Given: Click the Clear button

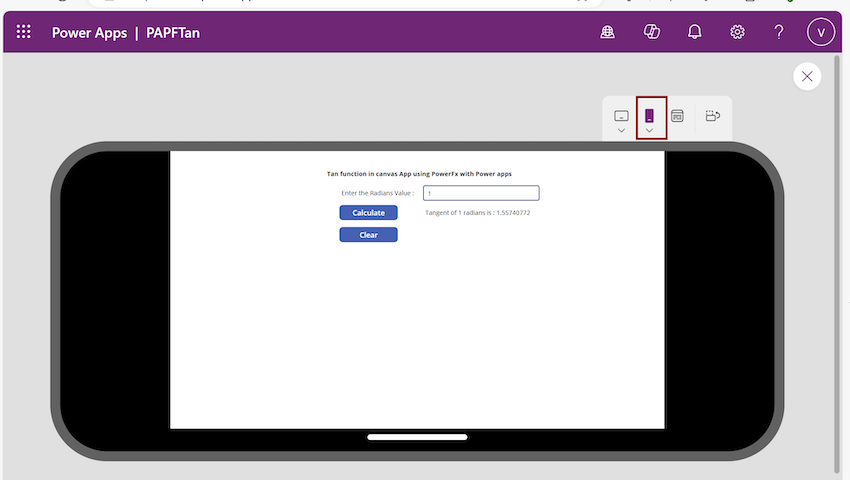Looking at the screenshot, I should coord(369,235).
